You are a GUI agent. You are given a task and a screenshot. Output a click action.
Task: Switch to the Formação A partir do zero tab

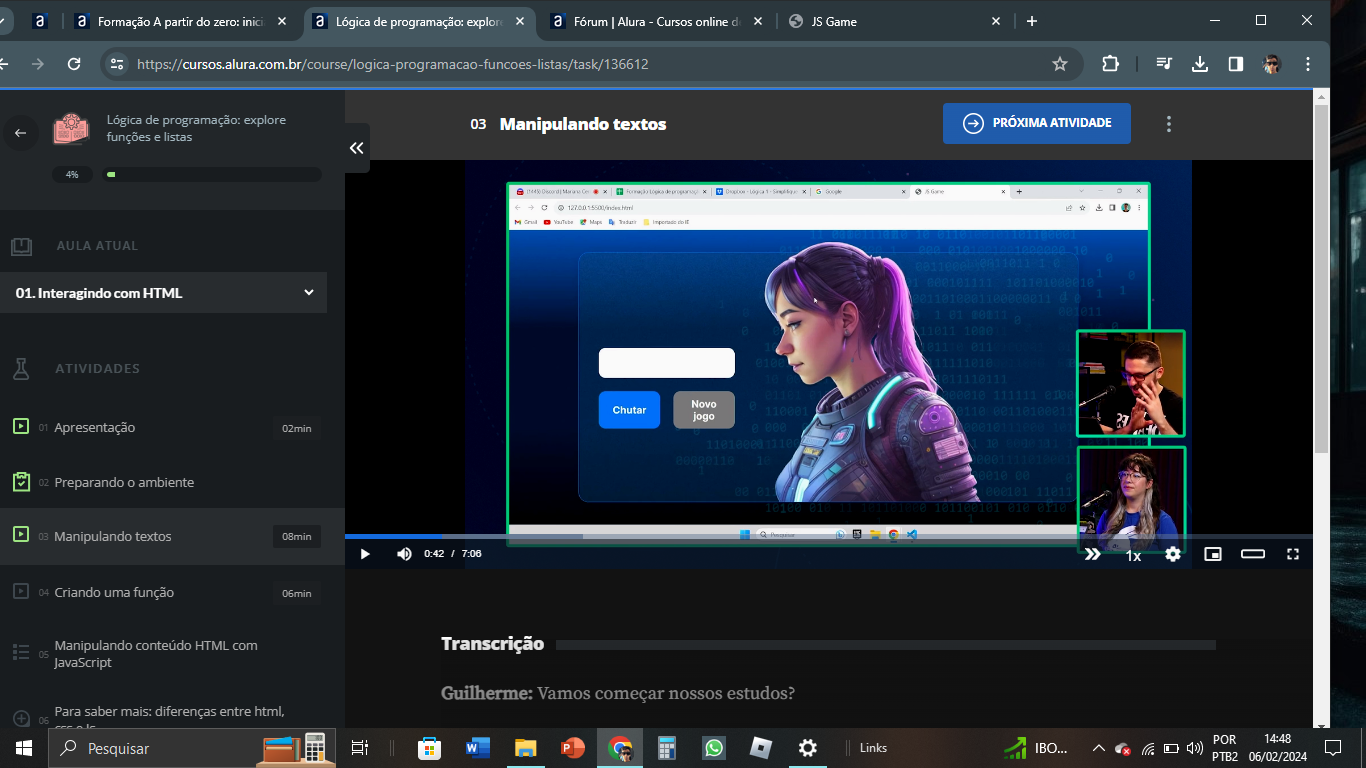(x=180, y=21)
